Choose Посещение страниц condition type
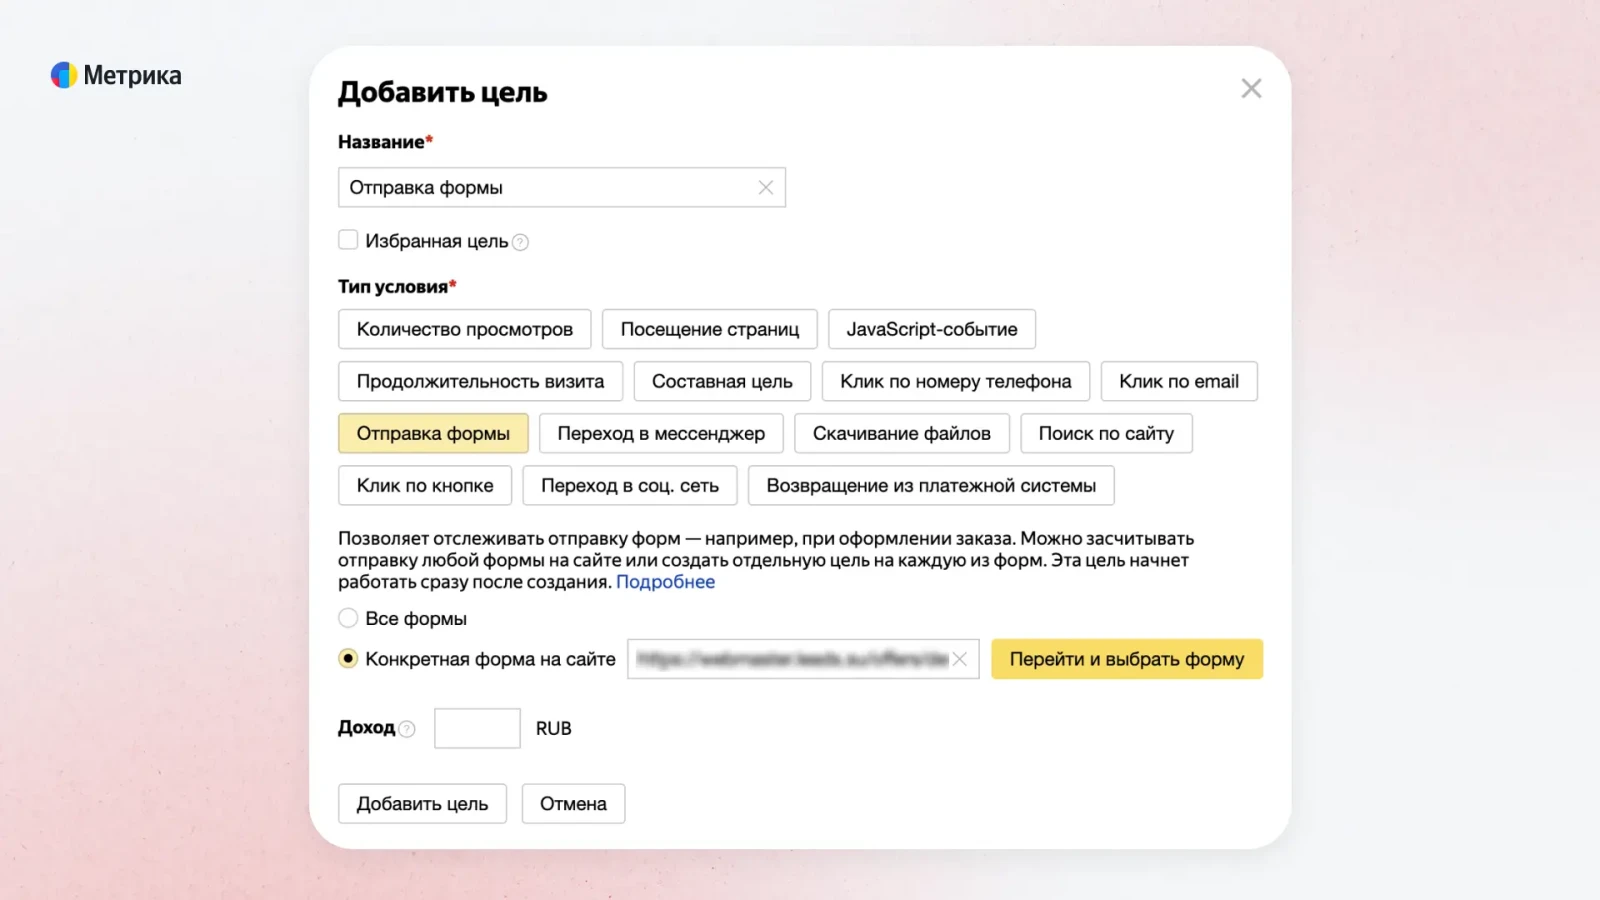The width and height of the screenshot is (1600, 900). coord(709,329)
